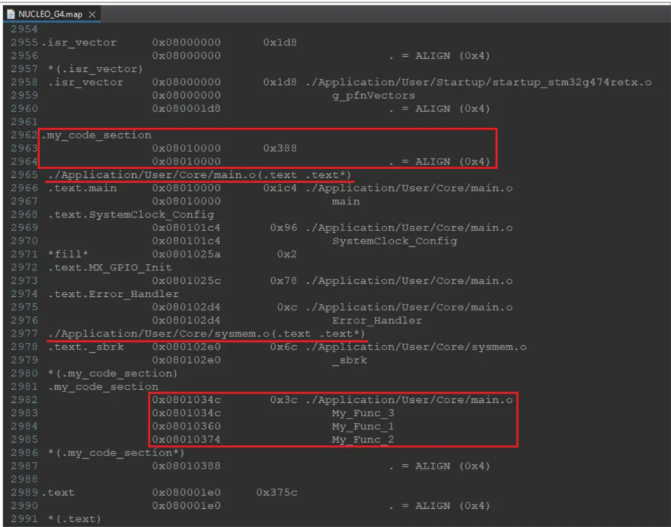
Task: Click the .text.main label
Action: 82,188
